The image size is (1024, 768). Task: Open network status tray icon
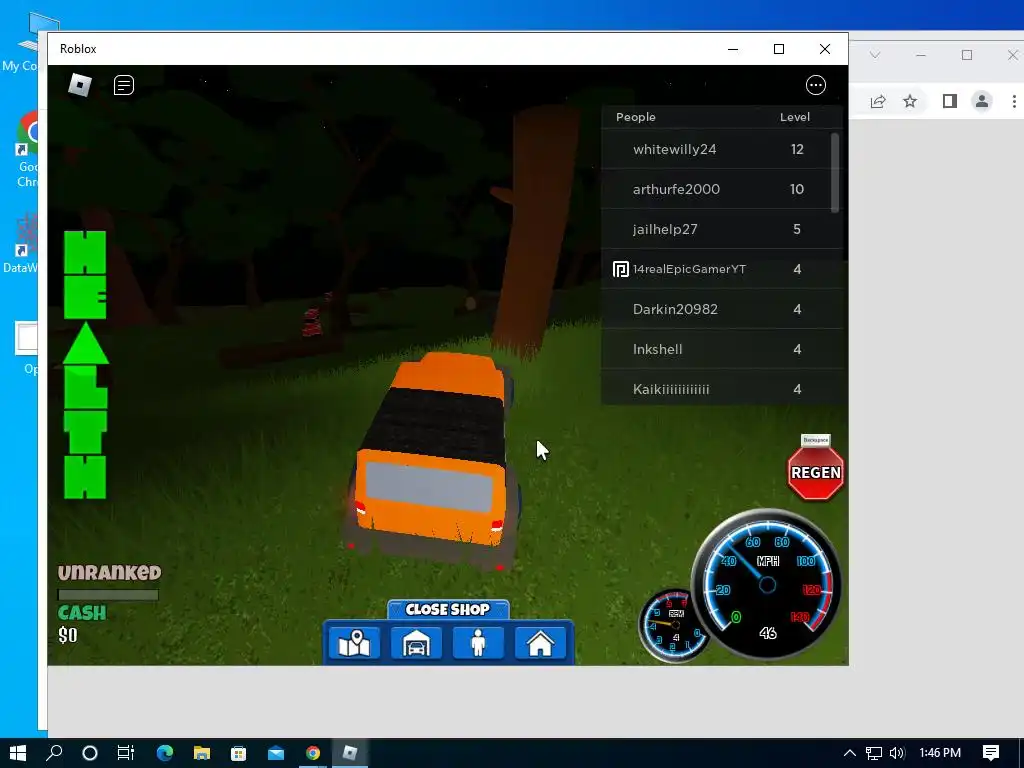(x=874, y=753)
